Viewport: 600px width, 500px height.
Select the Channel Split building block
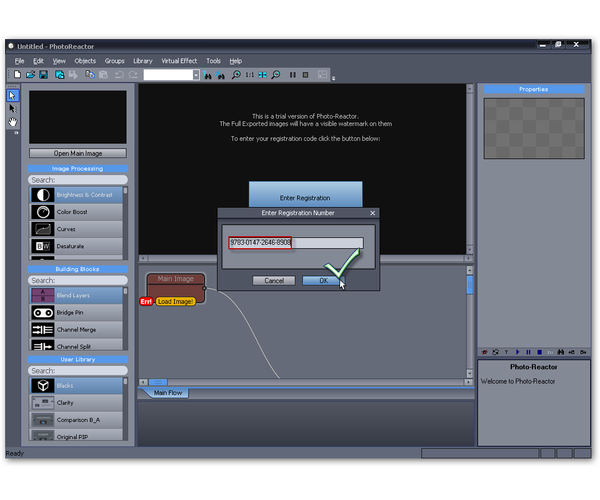coord(77,345)
